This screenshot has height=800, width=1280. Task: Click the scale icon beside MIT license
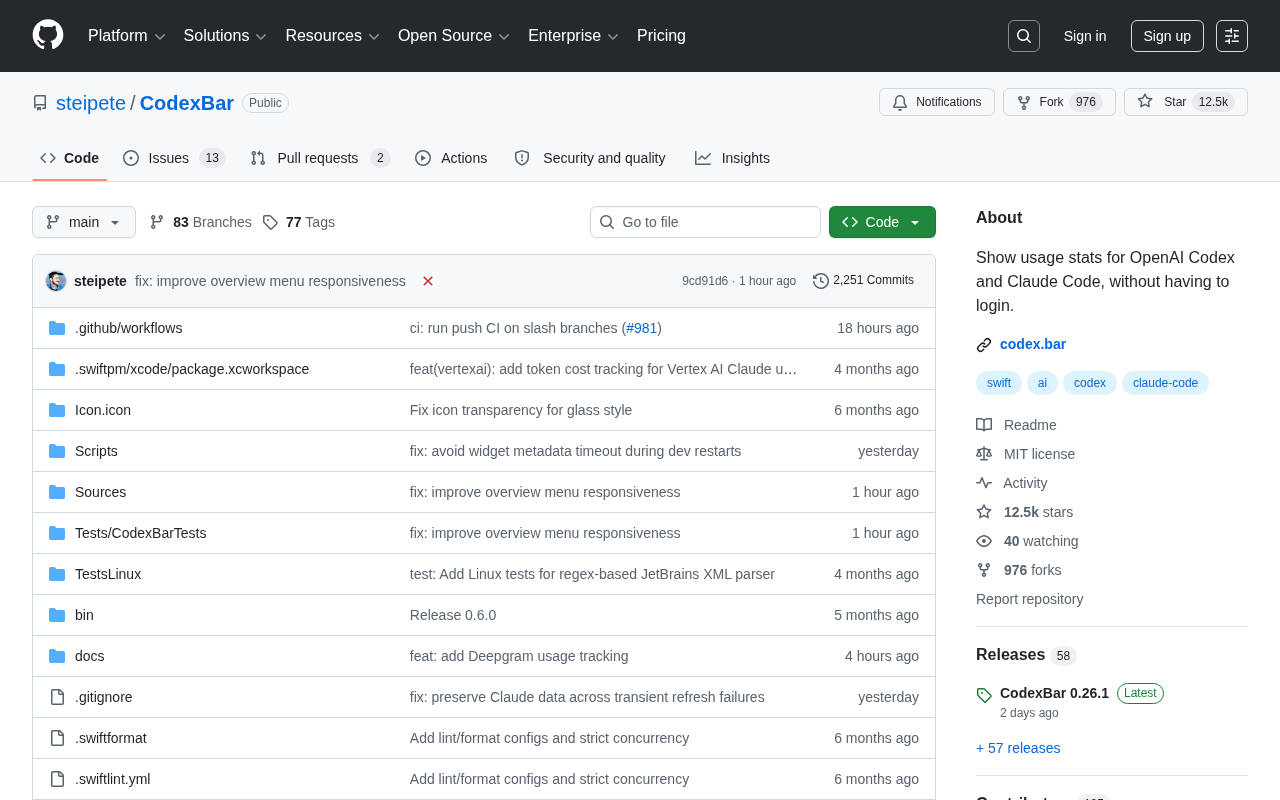click(984, 454)
